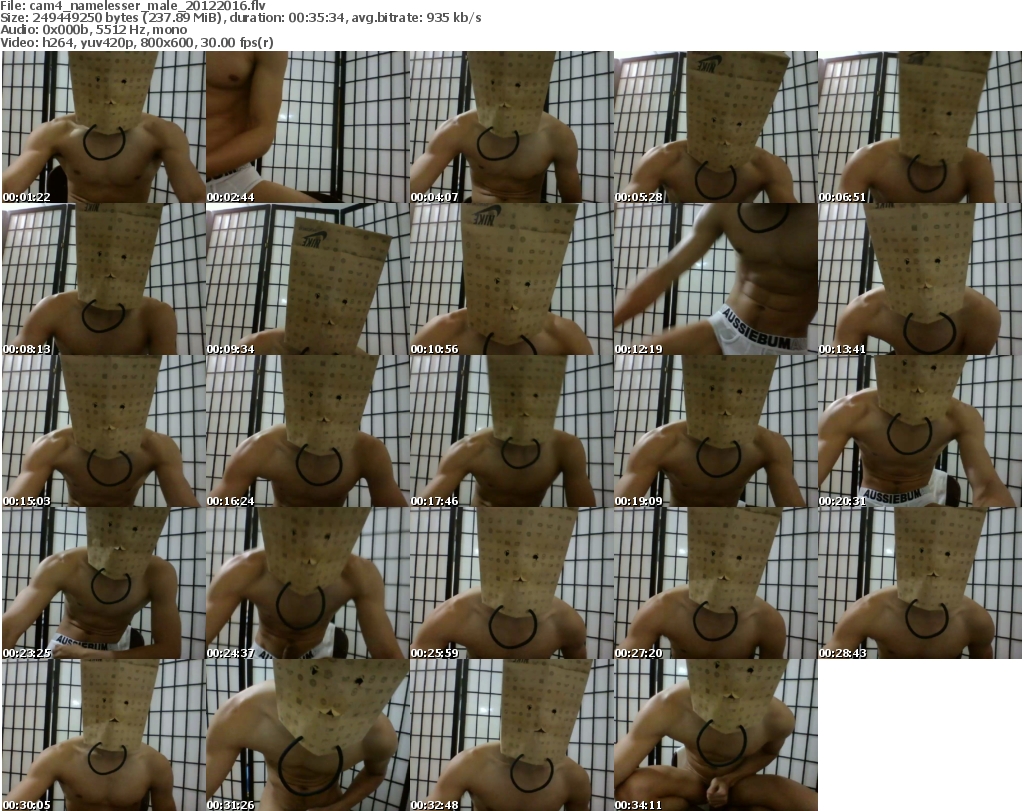This screenshot has width=1024, height=811.
Task: Open the thumbnail stamped 00:02:44
Action: (308, 127)
